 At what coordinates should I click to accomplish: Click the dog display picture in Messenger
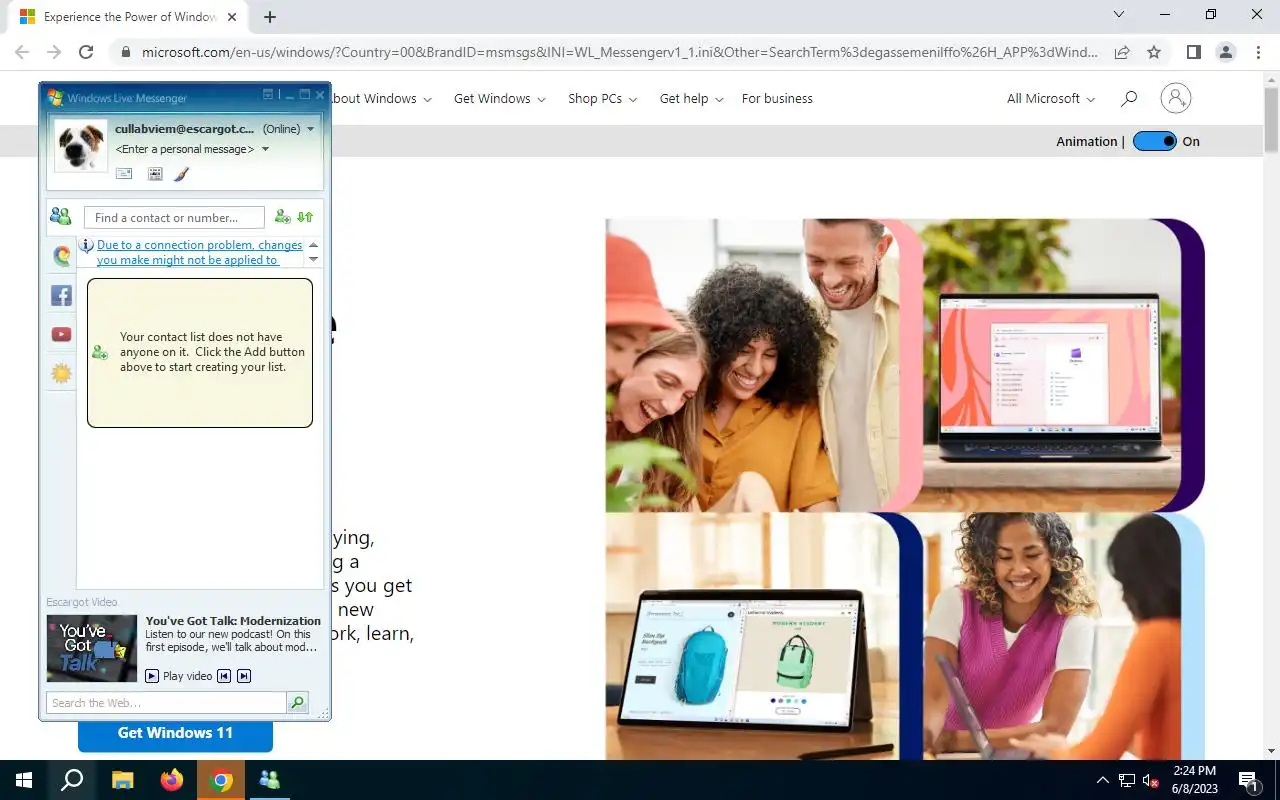(80, 146)
